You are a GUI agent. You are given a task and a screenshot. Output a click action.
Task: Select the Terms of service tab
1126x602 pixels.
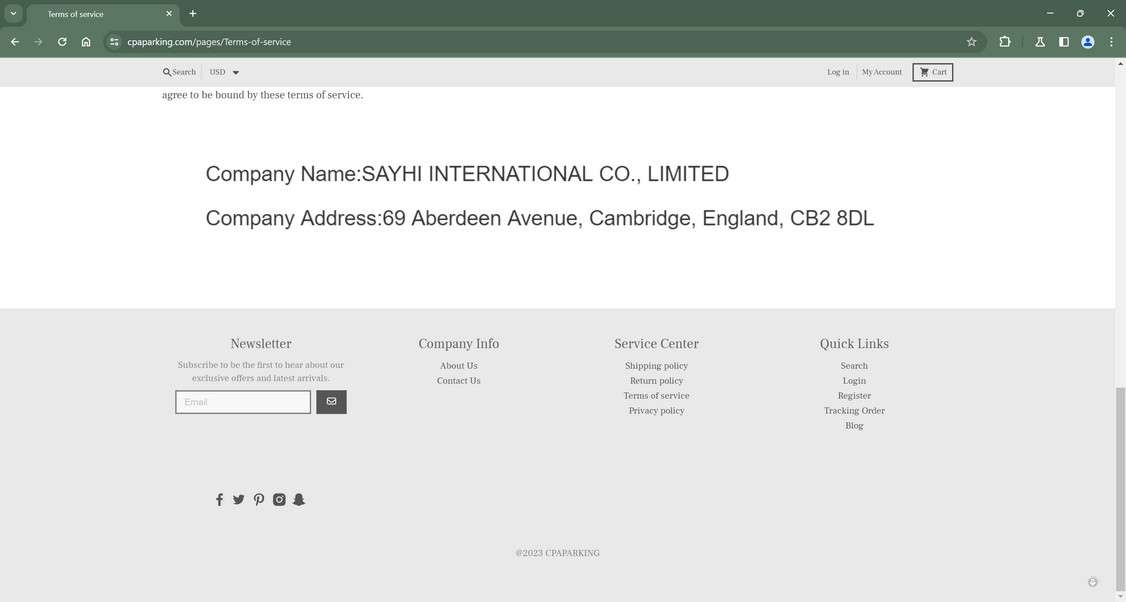103,14
